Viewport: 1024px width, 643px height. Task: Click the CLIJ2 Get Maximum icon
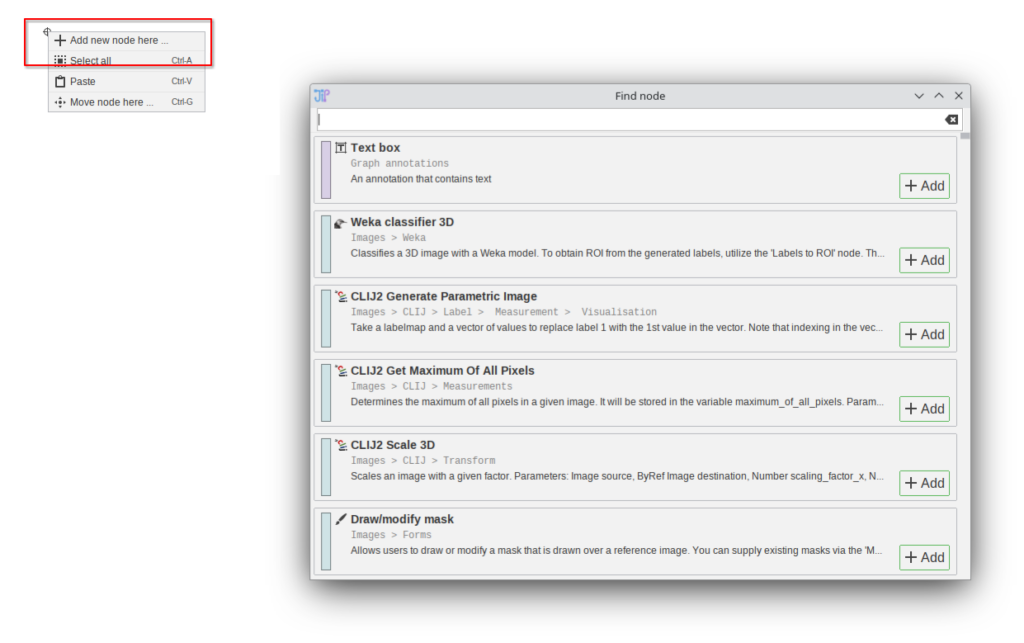click(x=341, y=371)
